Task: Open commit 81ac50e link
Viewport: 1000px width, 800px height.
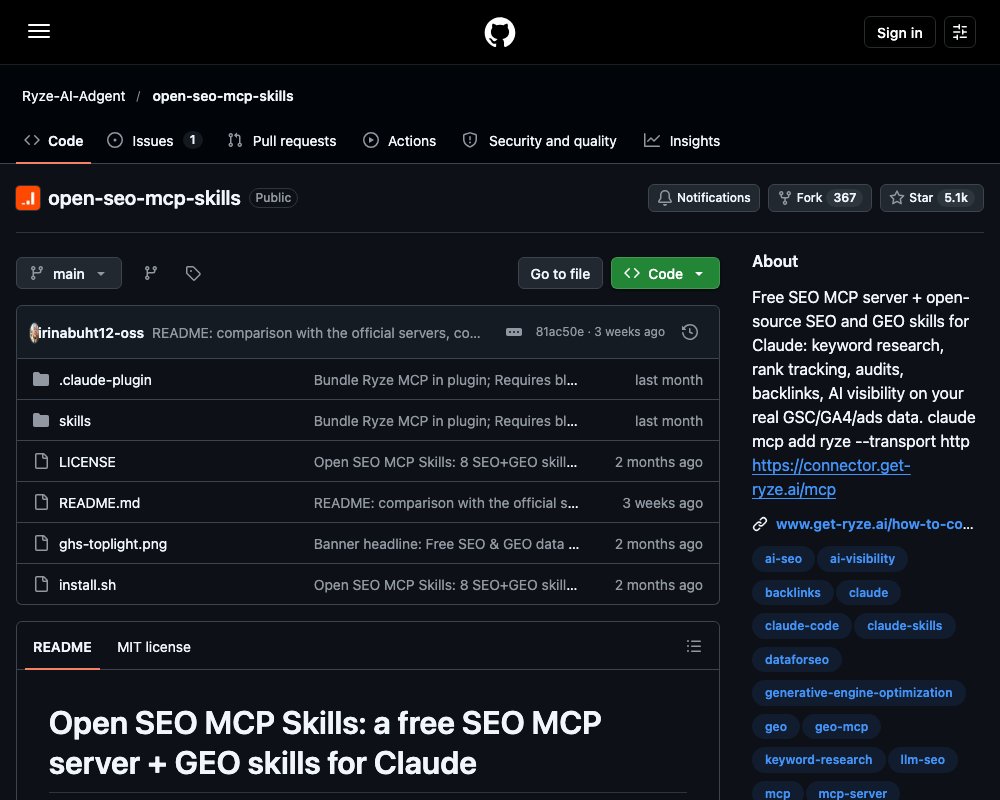Action: pyautogui.click(x=559, y=332)
